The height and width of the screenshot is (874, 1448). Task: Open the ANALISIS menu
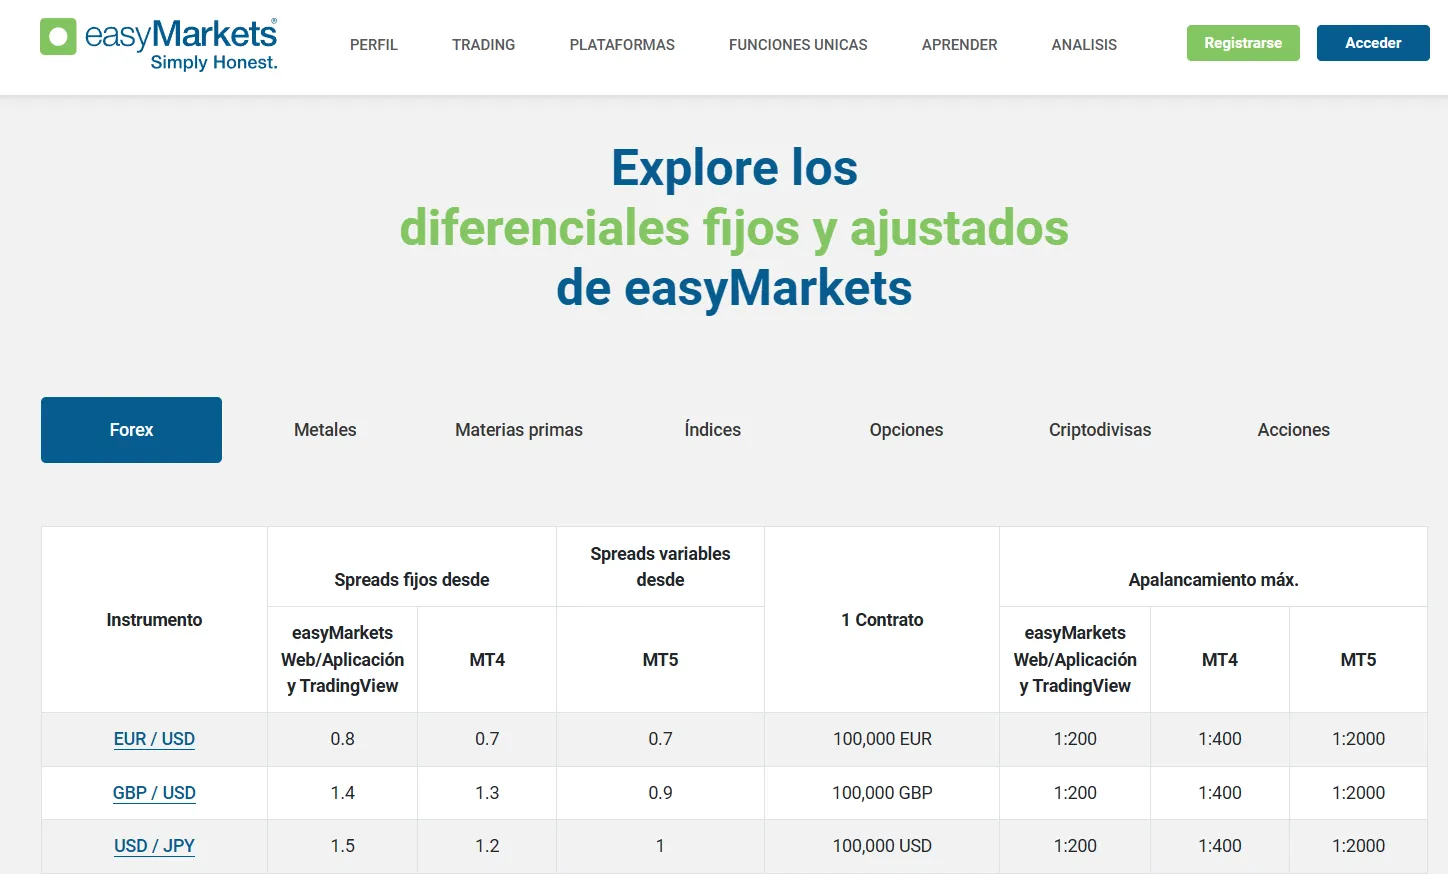pos(1084,45)
